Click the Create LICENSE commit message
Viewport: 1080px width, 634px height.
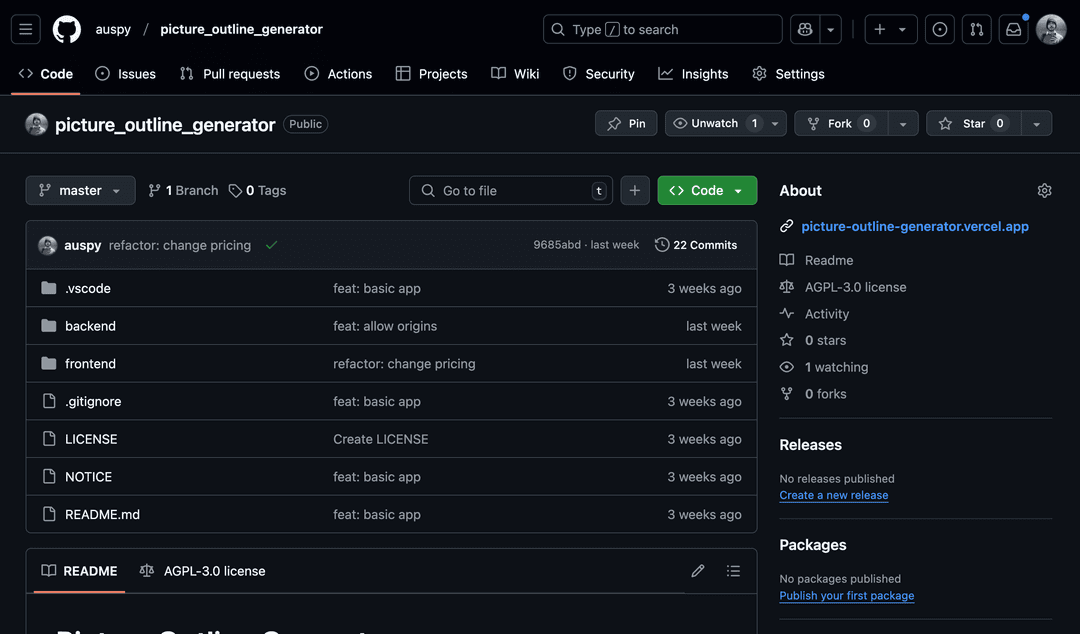(381, 439)
